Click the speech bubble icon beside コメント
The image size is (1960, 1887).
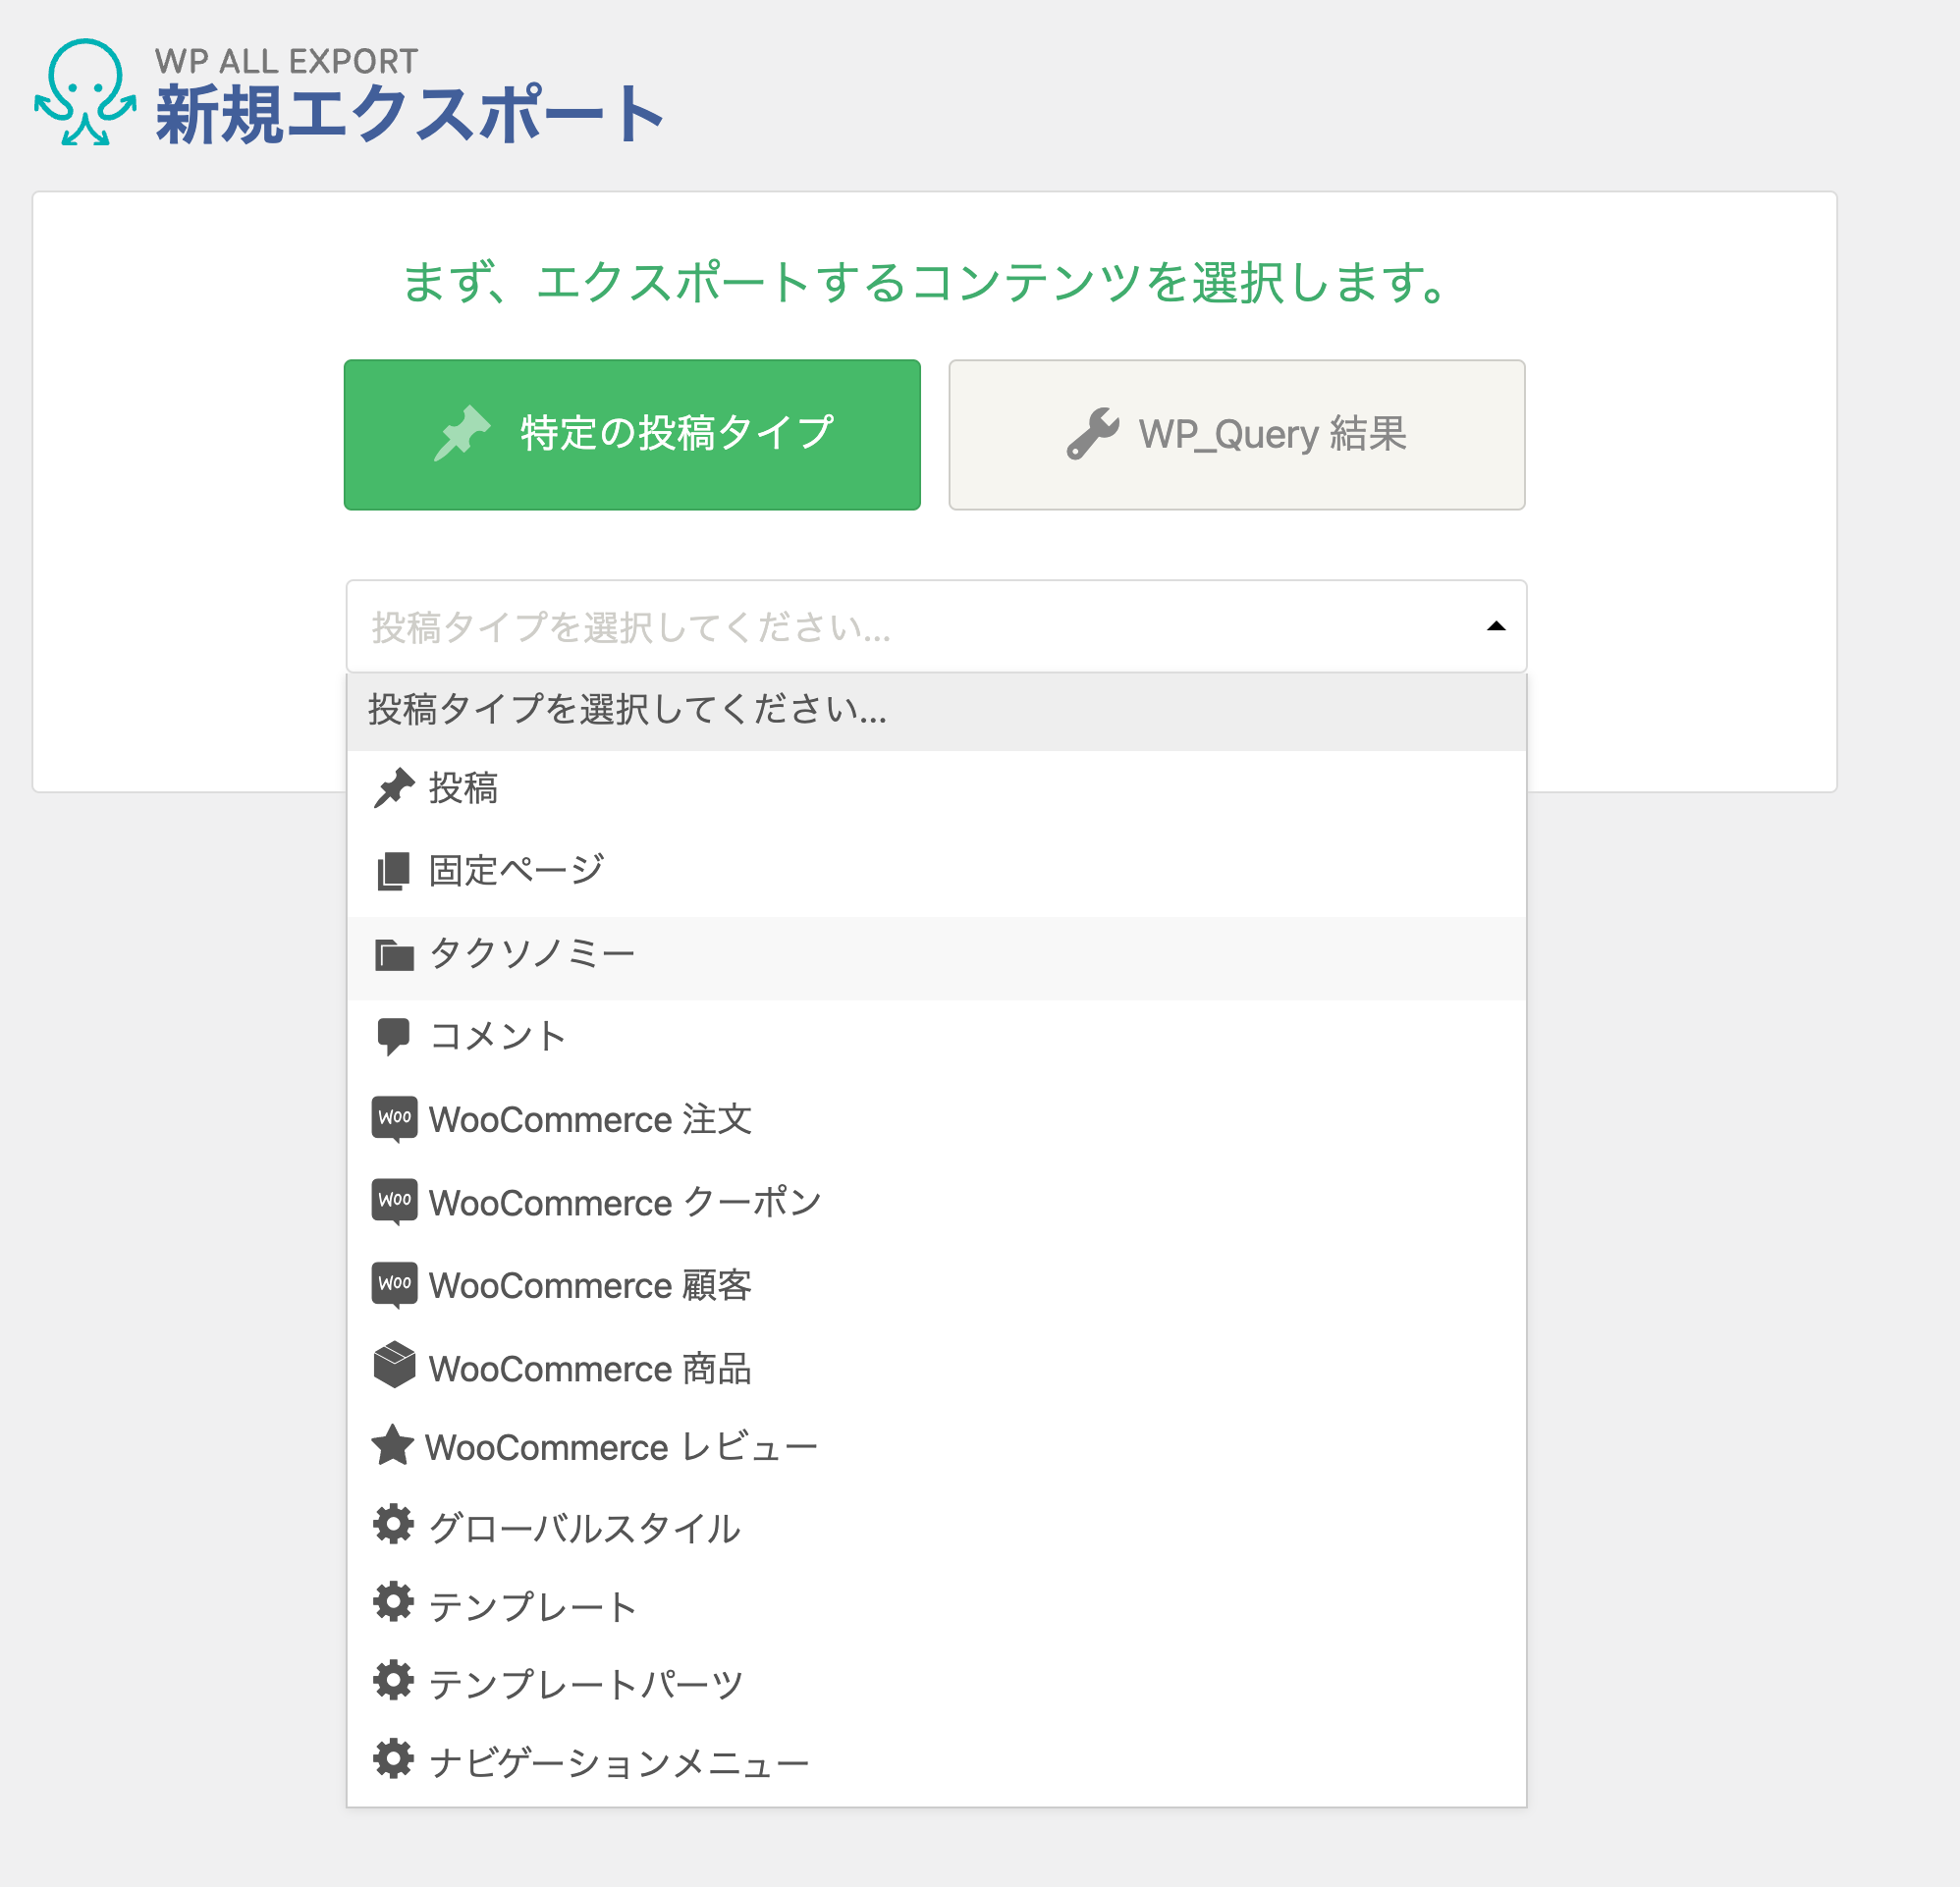click(393, 1037)
